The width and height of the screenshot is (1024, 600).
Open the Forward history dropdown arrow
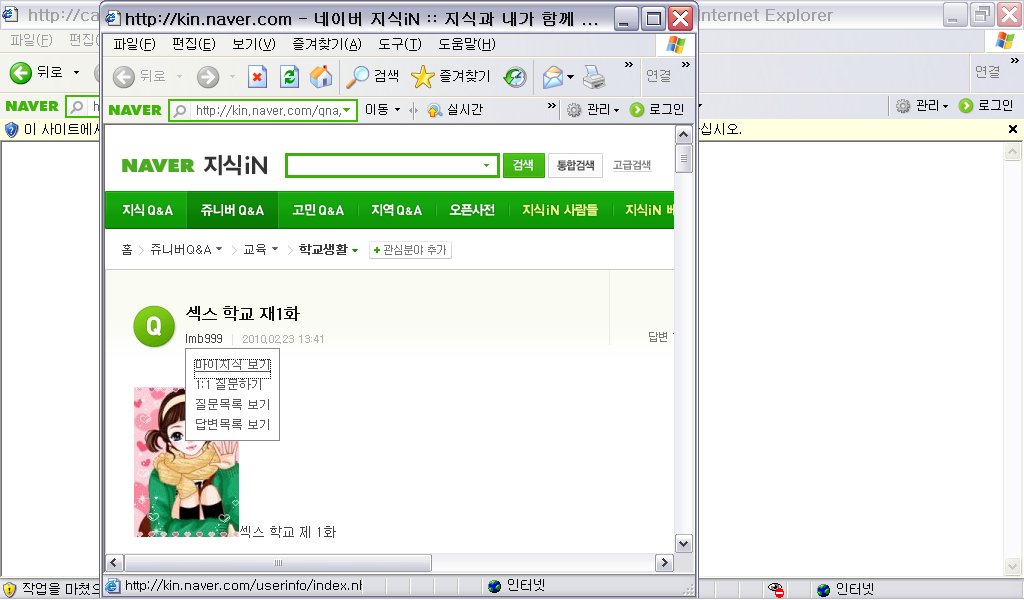pyautogui.click(x=232, y=77)
